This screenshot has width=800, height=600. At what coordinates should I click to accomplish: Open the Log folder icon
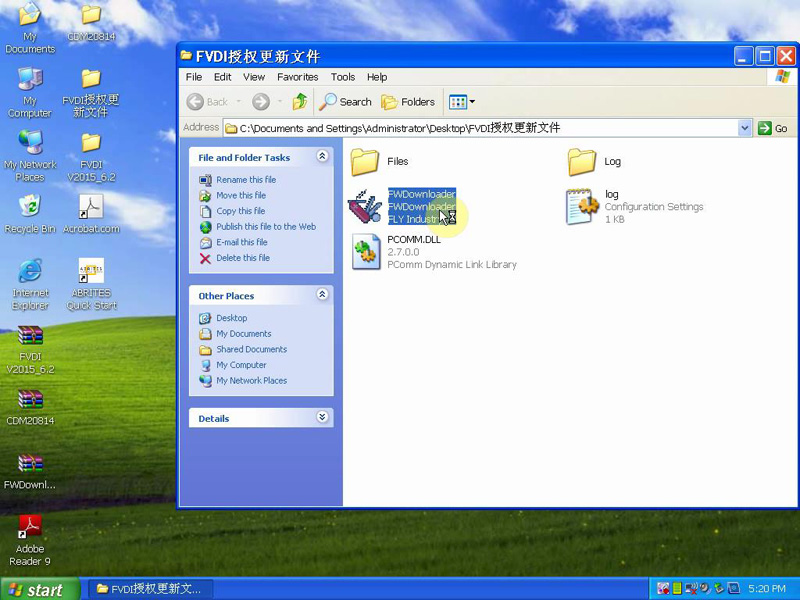click(582, 161)
